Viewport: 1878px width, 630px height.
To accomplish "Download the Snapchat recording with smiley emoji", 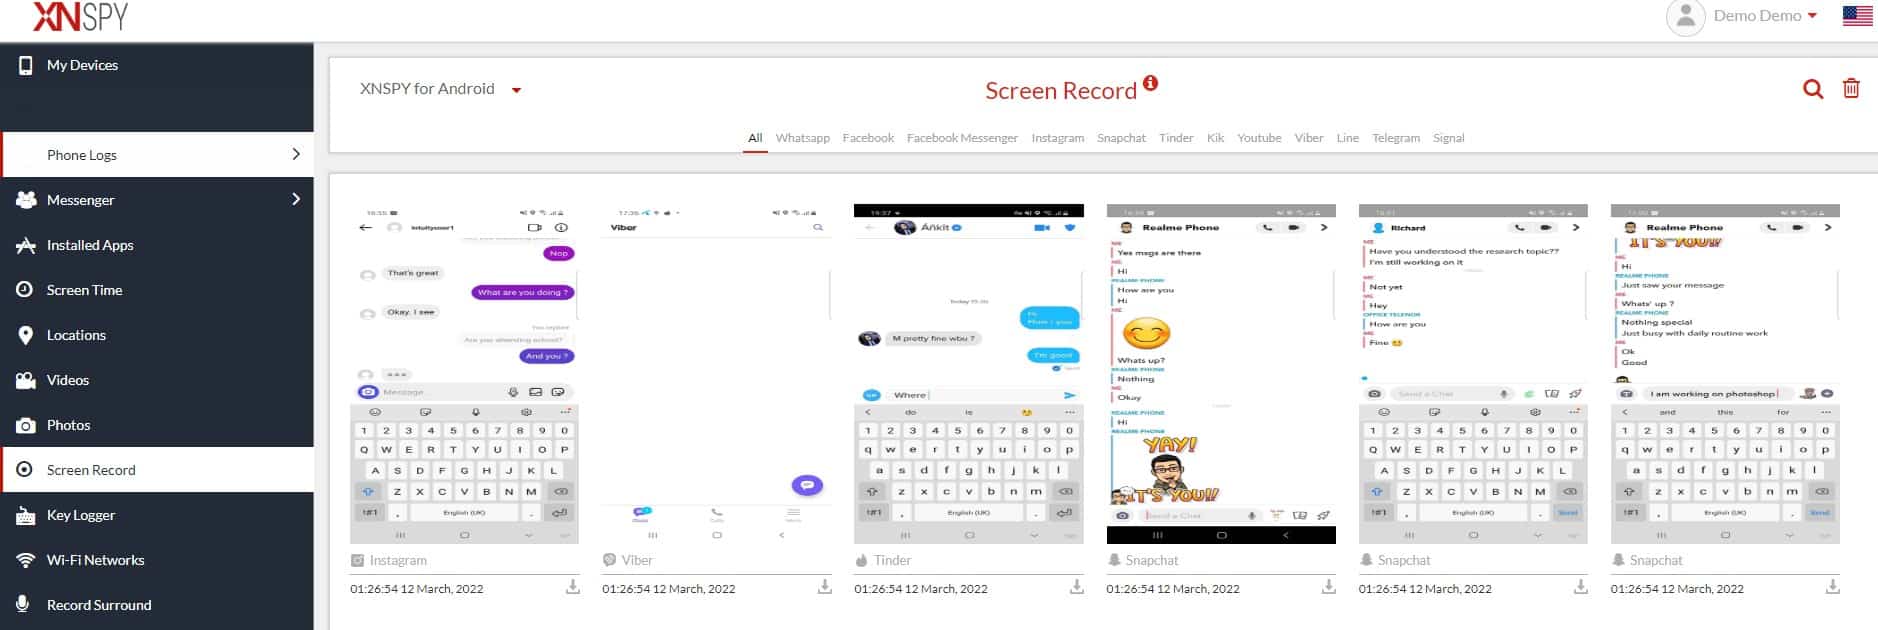I will click(1329, 587).
